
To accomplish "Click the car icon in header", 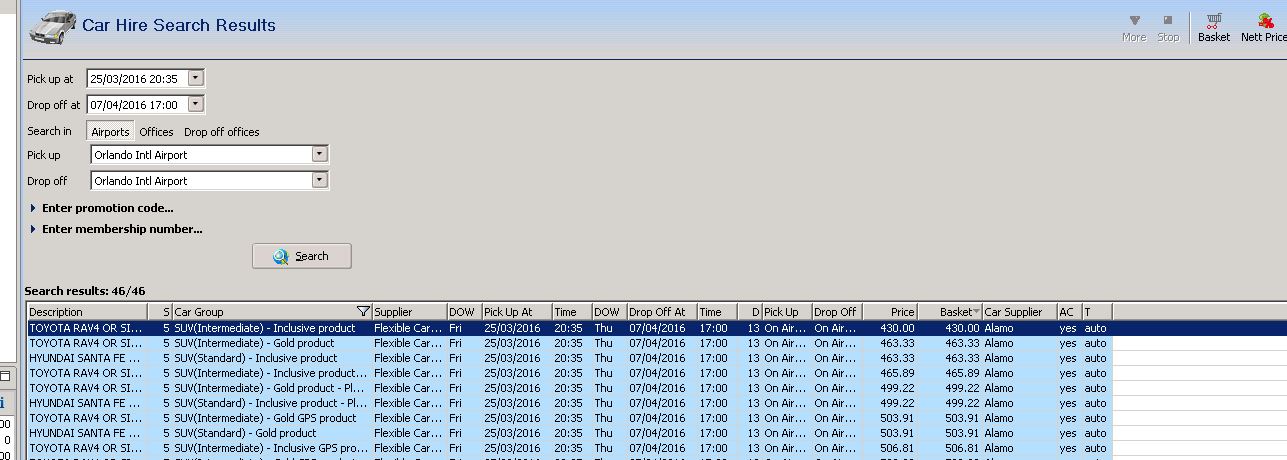I will tap(53, 28).
